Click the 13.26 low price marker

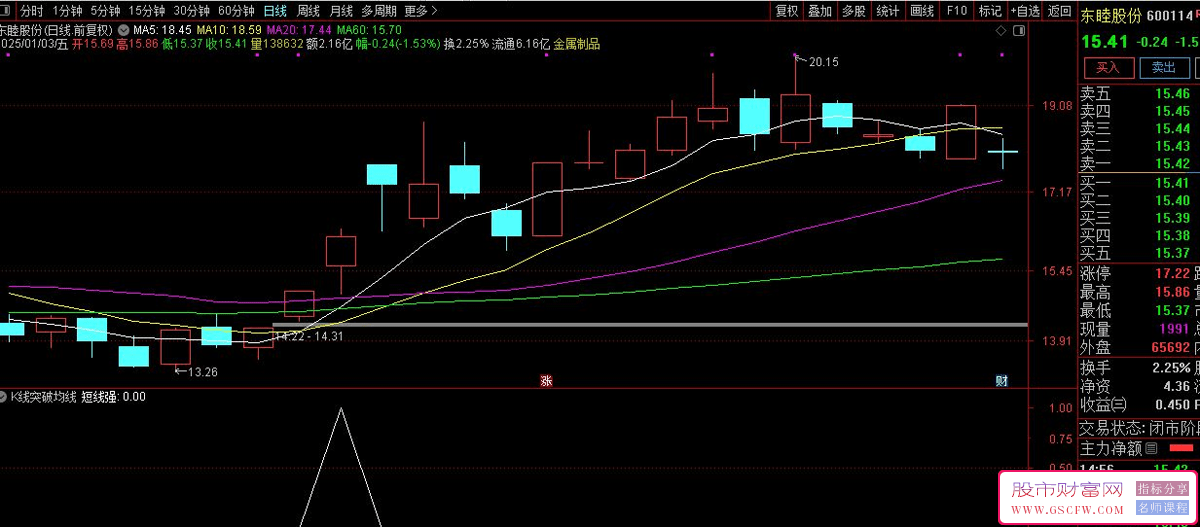(204, 372)
